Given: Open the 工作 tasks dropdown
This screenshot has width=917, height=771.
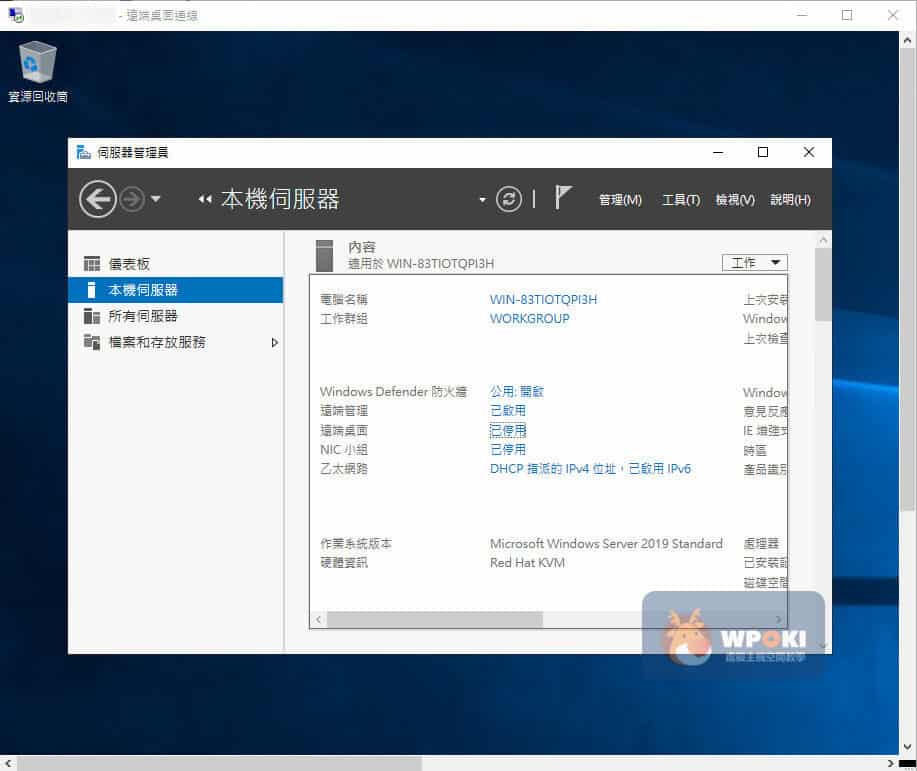Looking at the screenshot, I should [754, 263].
